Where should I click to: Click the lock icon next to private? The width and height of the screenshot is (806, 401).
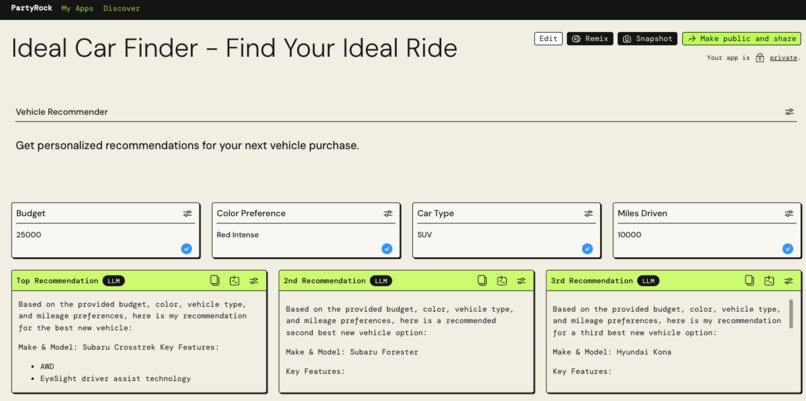click(760, 58)
